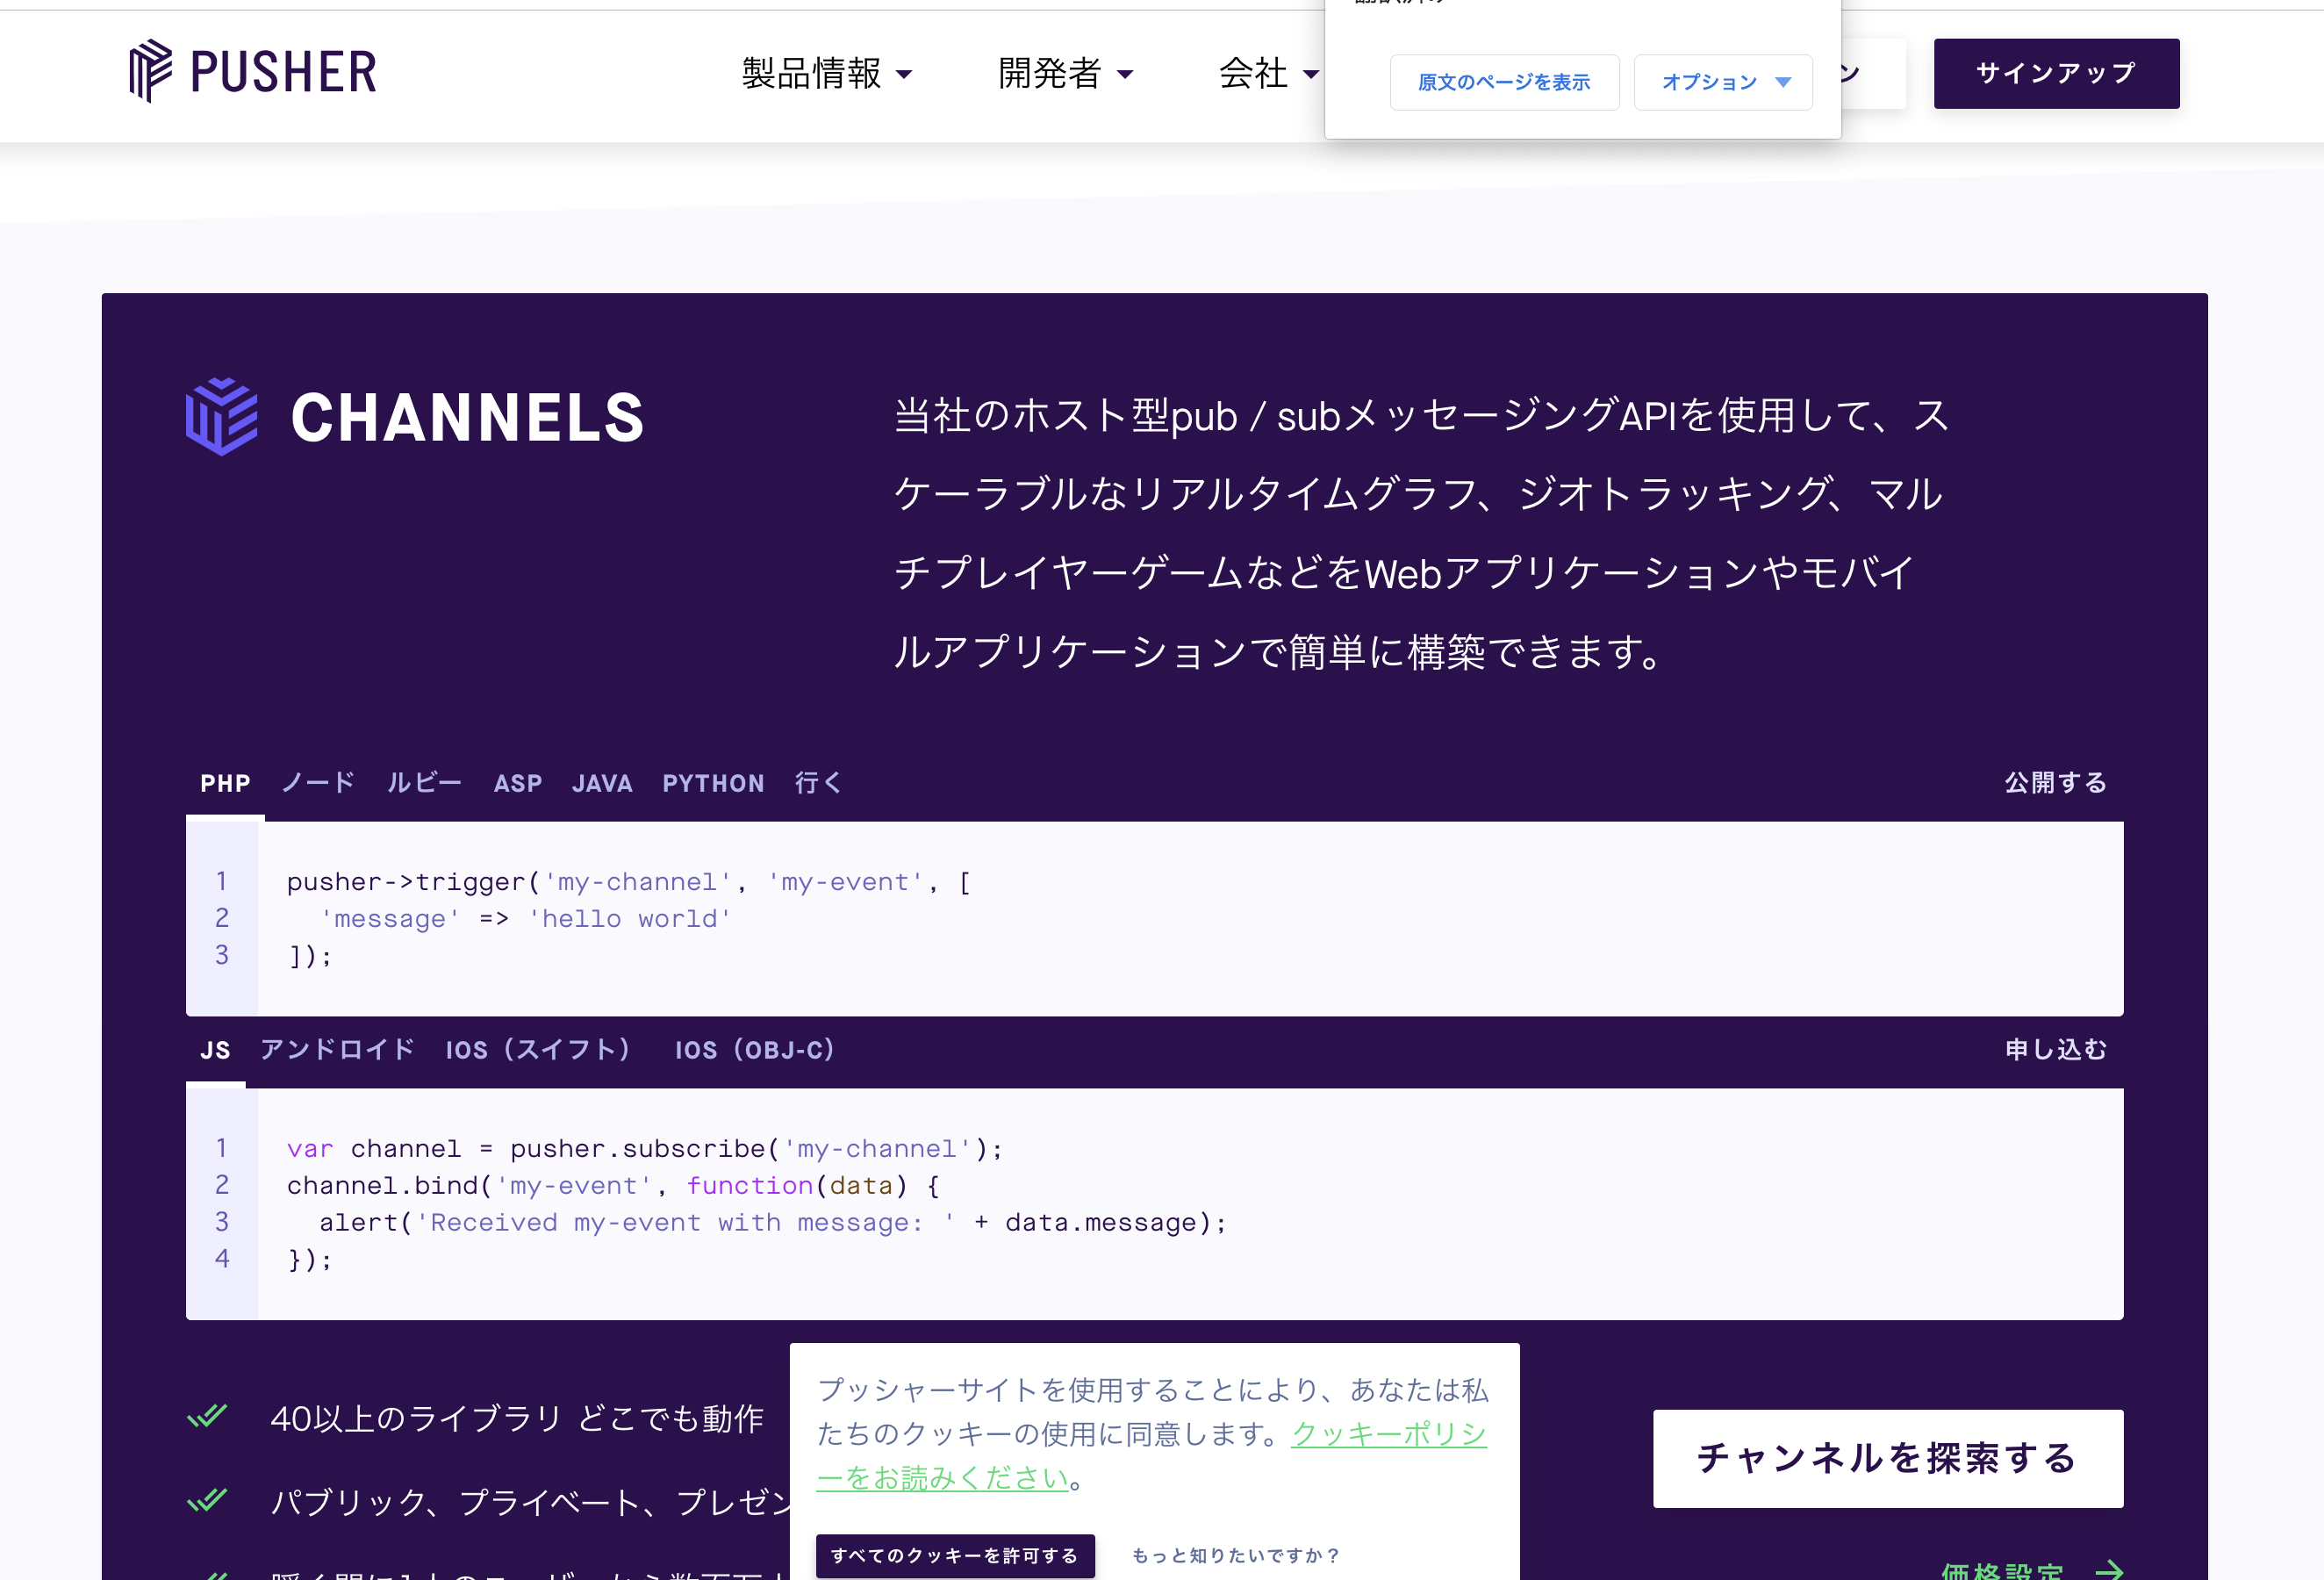Click the チャンネルを探索する button
This screenshot has height=1580, width=2324.
(x=1888, y=1458)
